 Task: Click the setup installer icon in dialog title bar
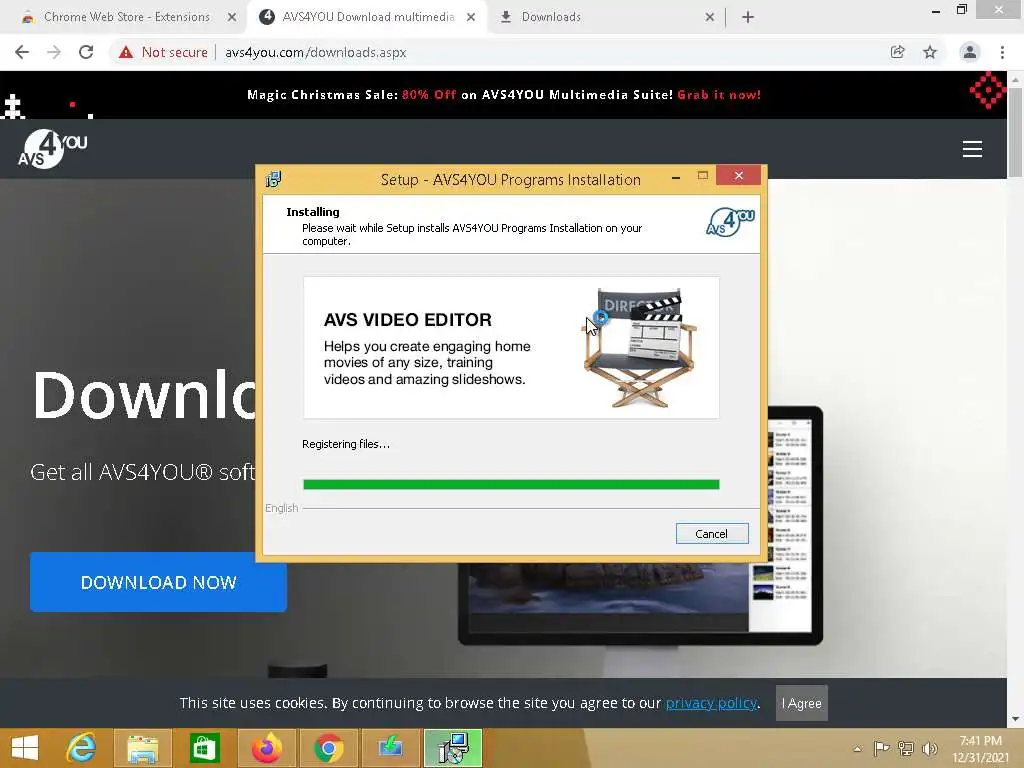(273, 179)
